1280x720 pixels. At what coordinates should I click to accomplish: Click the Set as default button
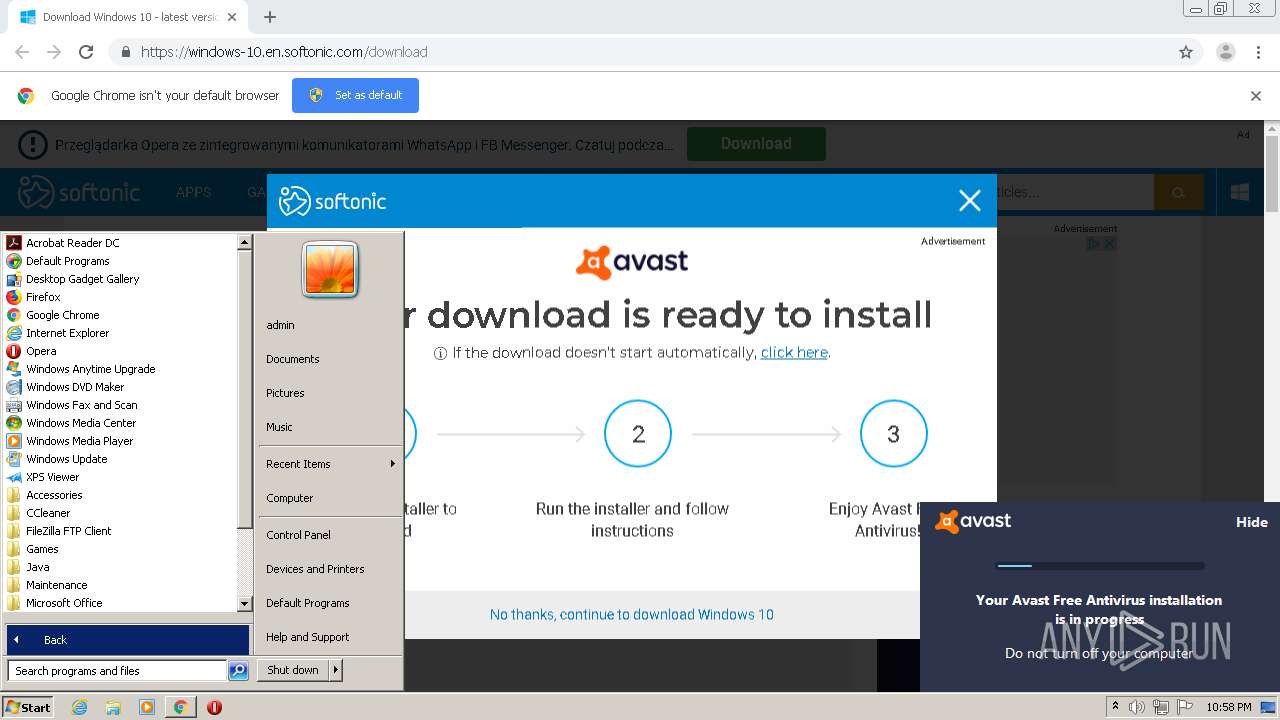point(355,95)
